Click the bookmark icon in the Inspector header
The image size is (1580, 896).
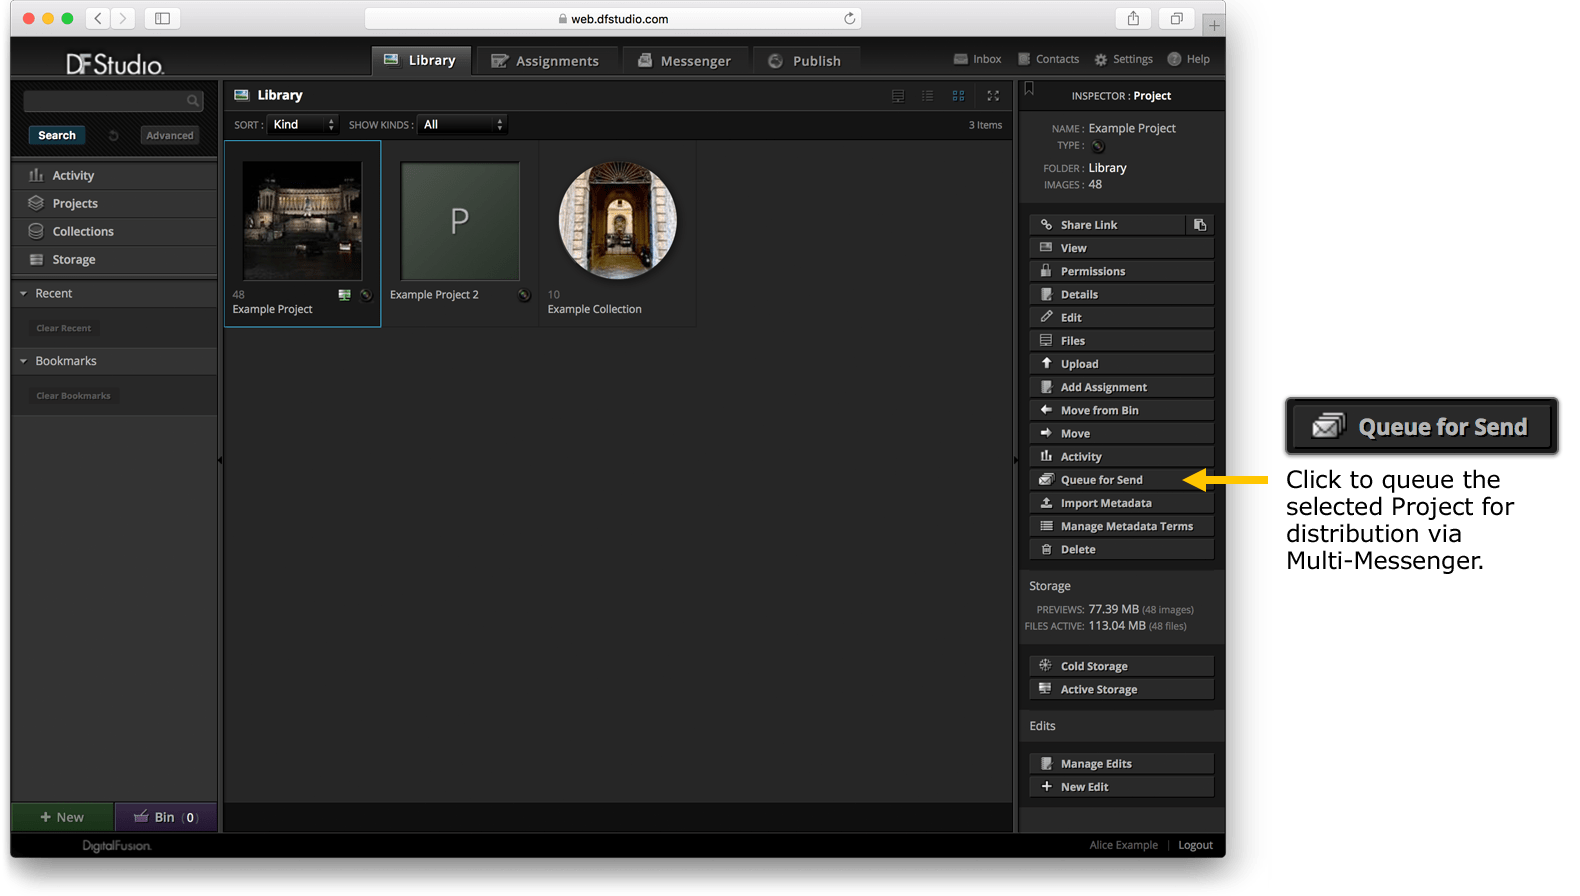click(1029, 89)
